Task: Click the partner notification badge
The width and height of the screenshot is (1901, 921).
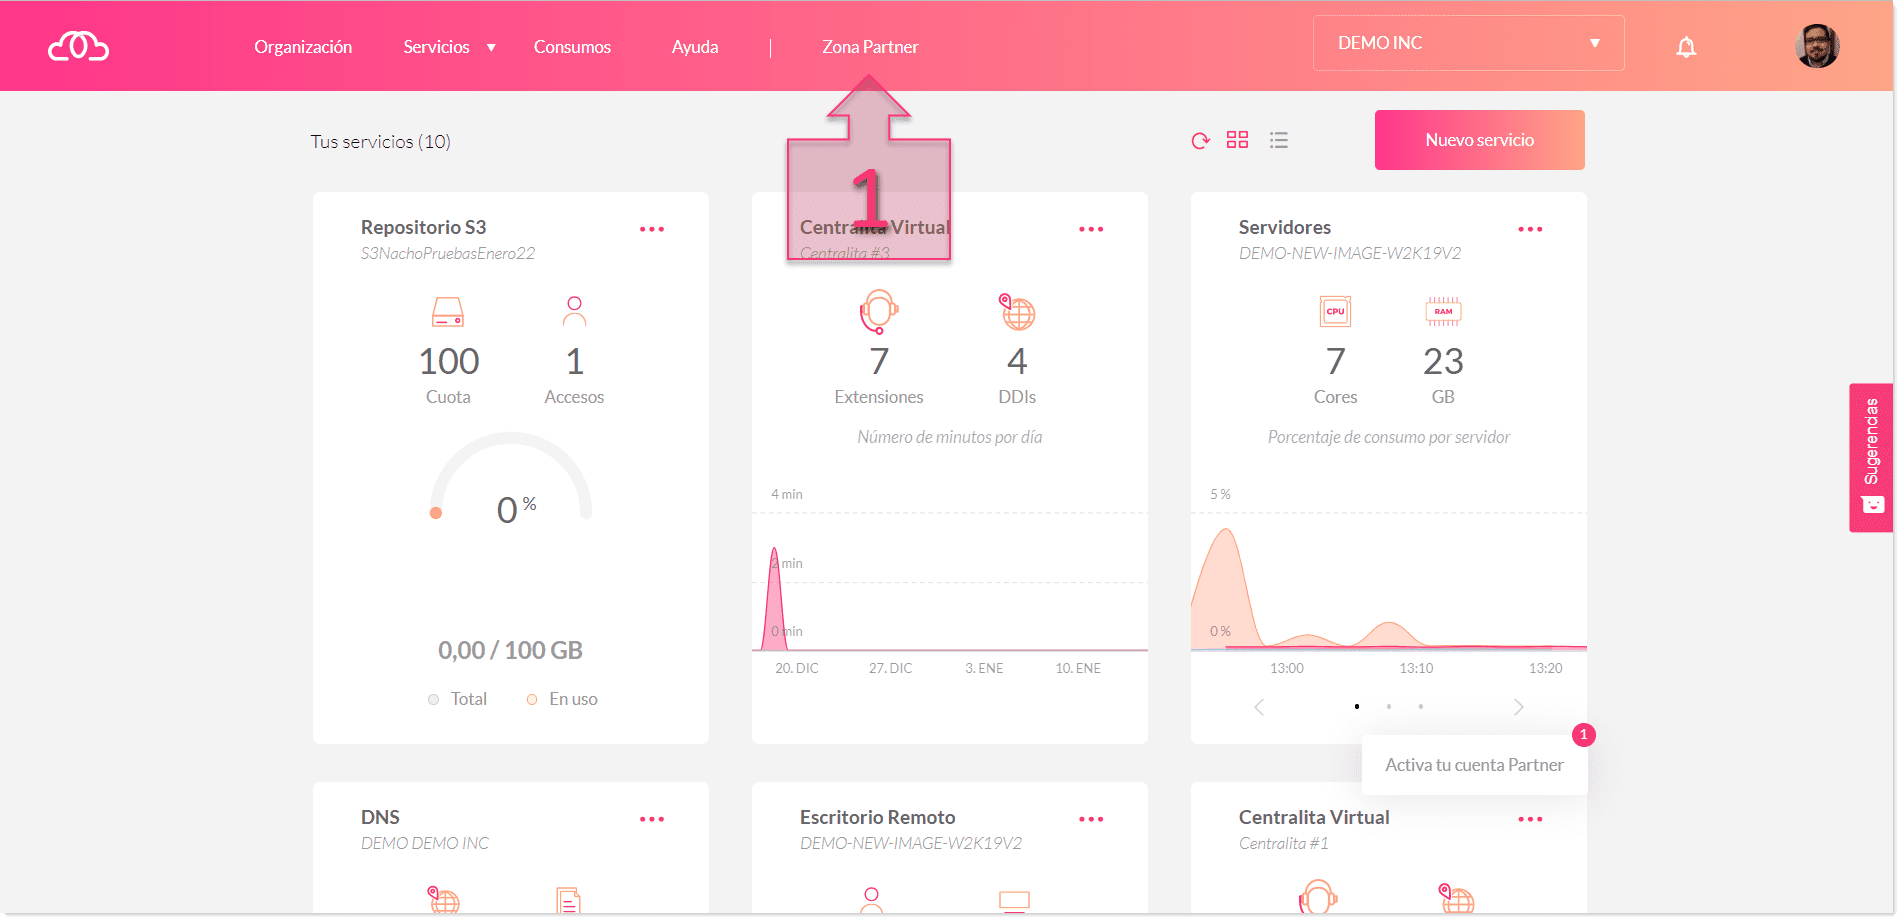Action: pyautogui.click(x=1583, y=735)
